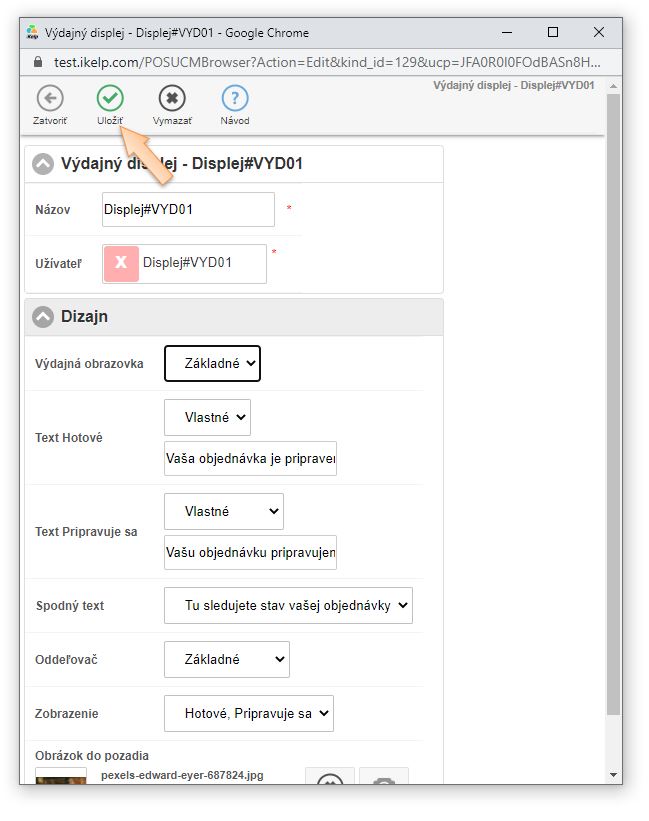Expand the Spodný text dropdown
Image resolution: width=649 pixels, height=821 pixels.
[x=288, y=605]
